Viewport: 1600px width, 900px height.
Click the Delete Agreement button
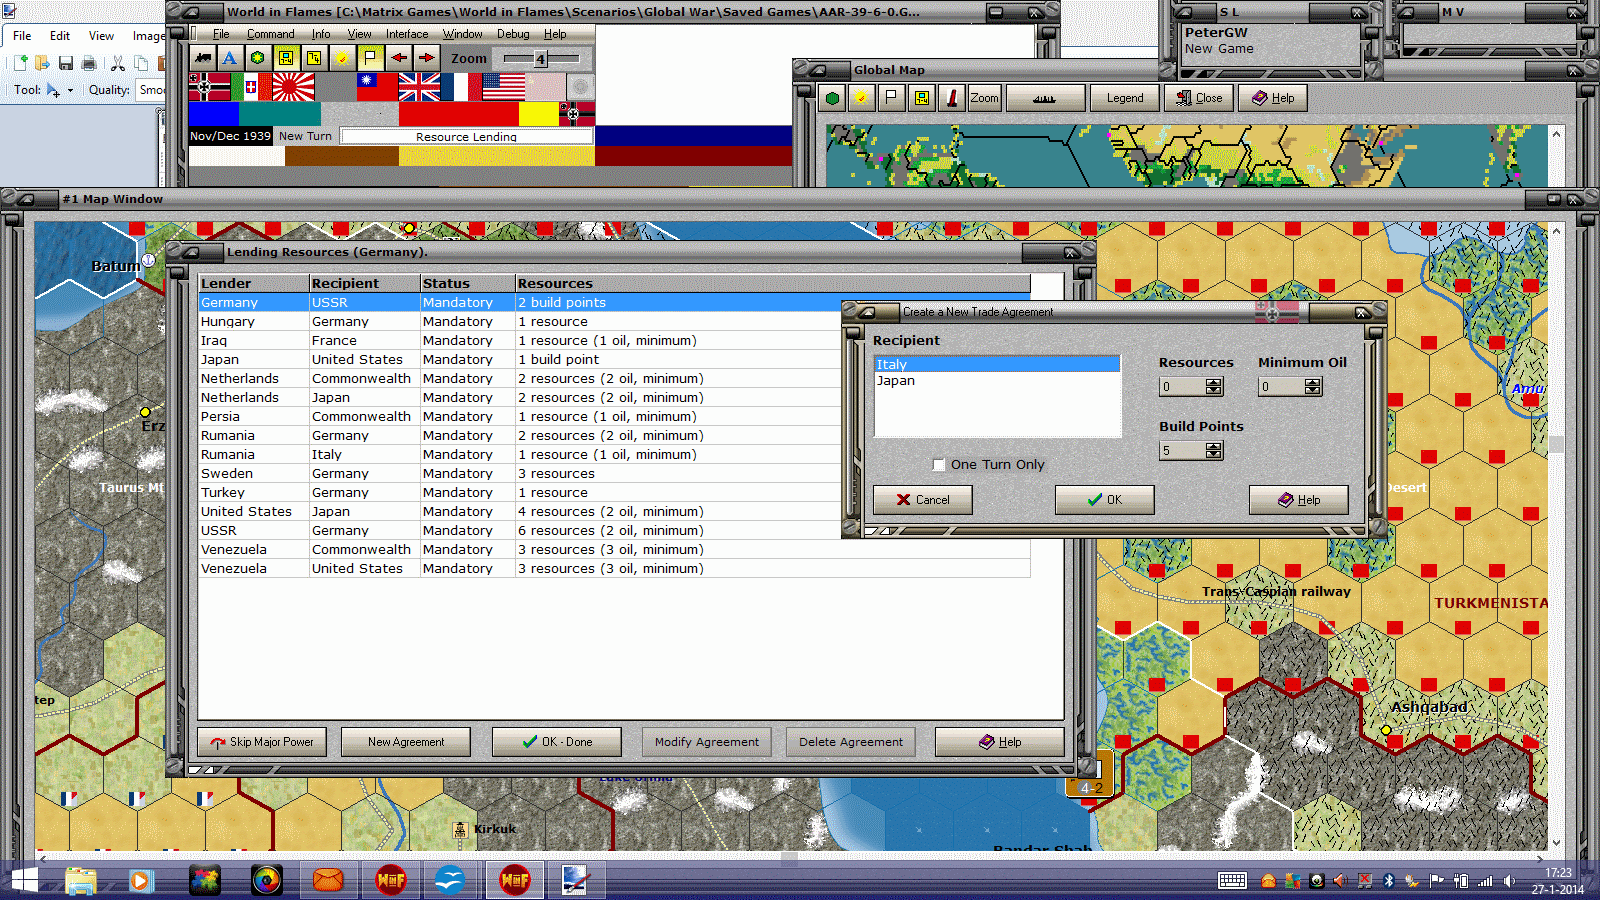851,742
